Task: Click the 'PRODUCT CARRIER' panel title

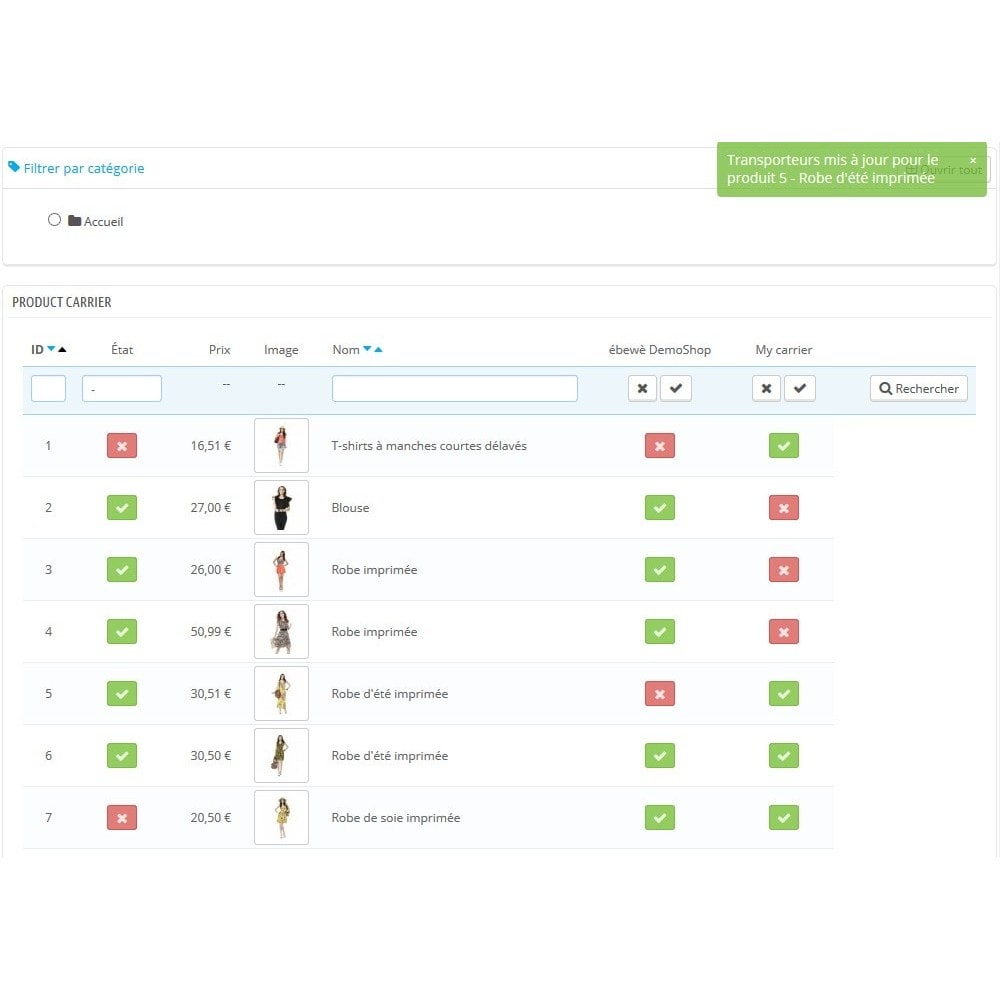Action: pos(62,302)
